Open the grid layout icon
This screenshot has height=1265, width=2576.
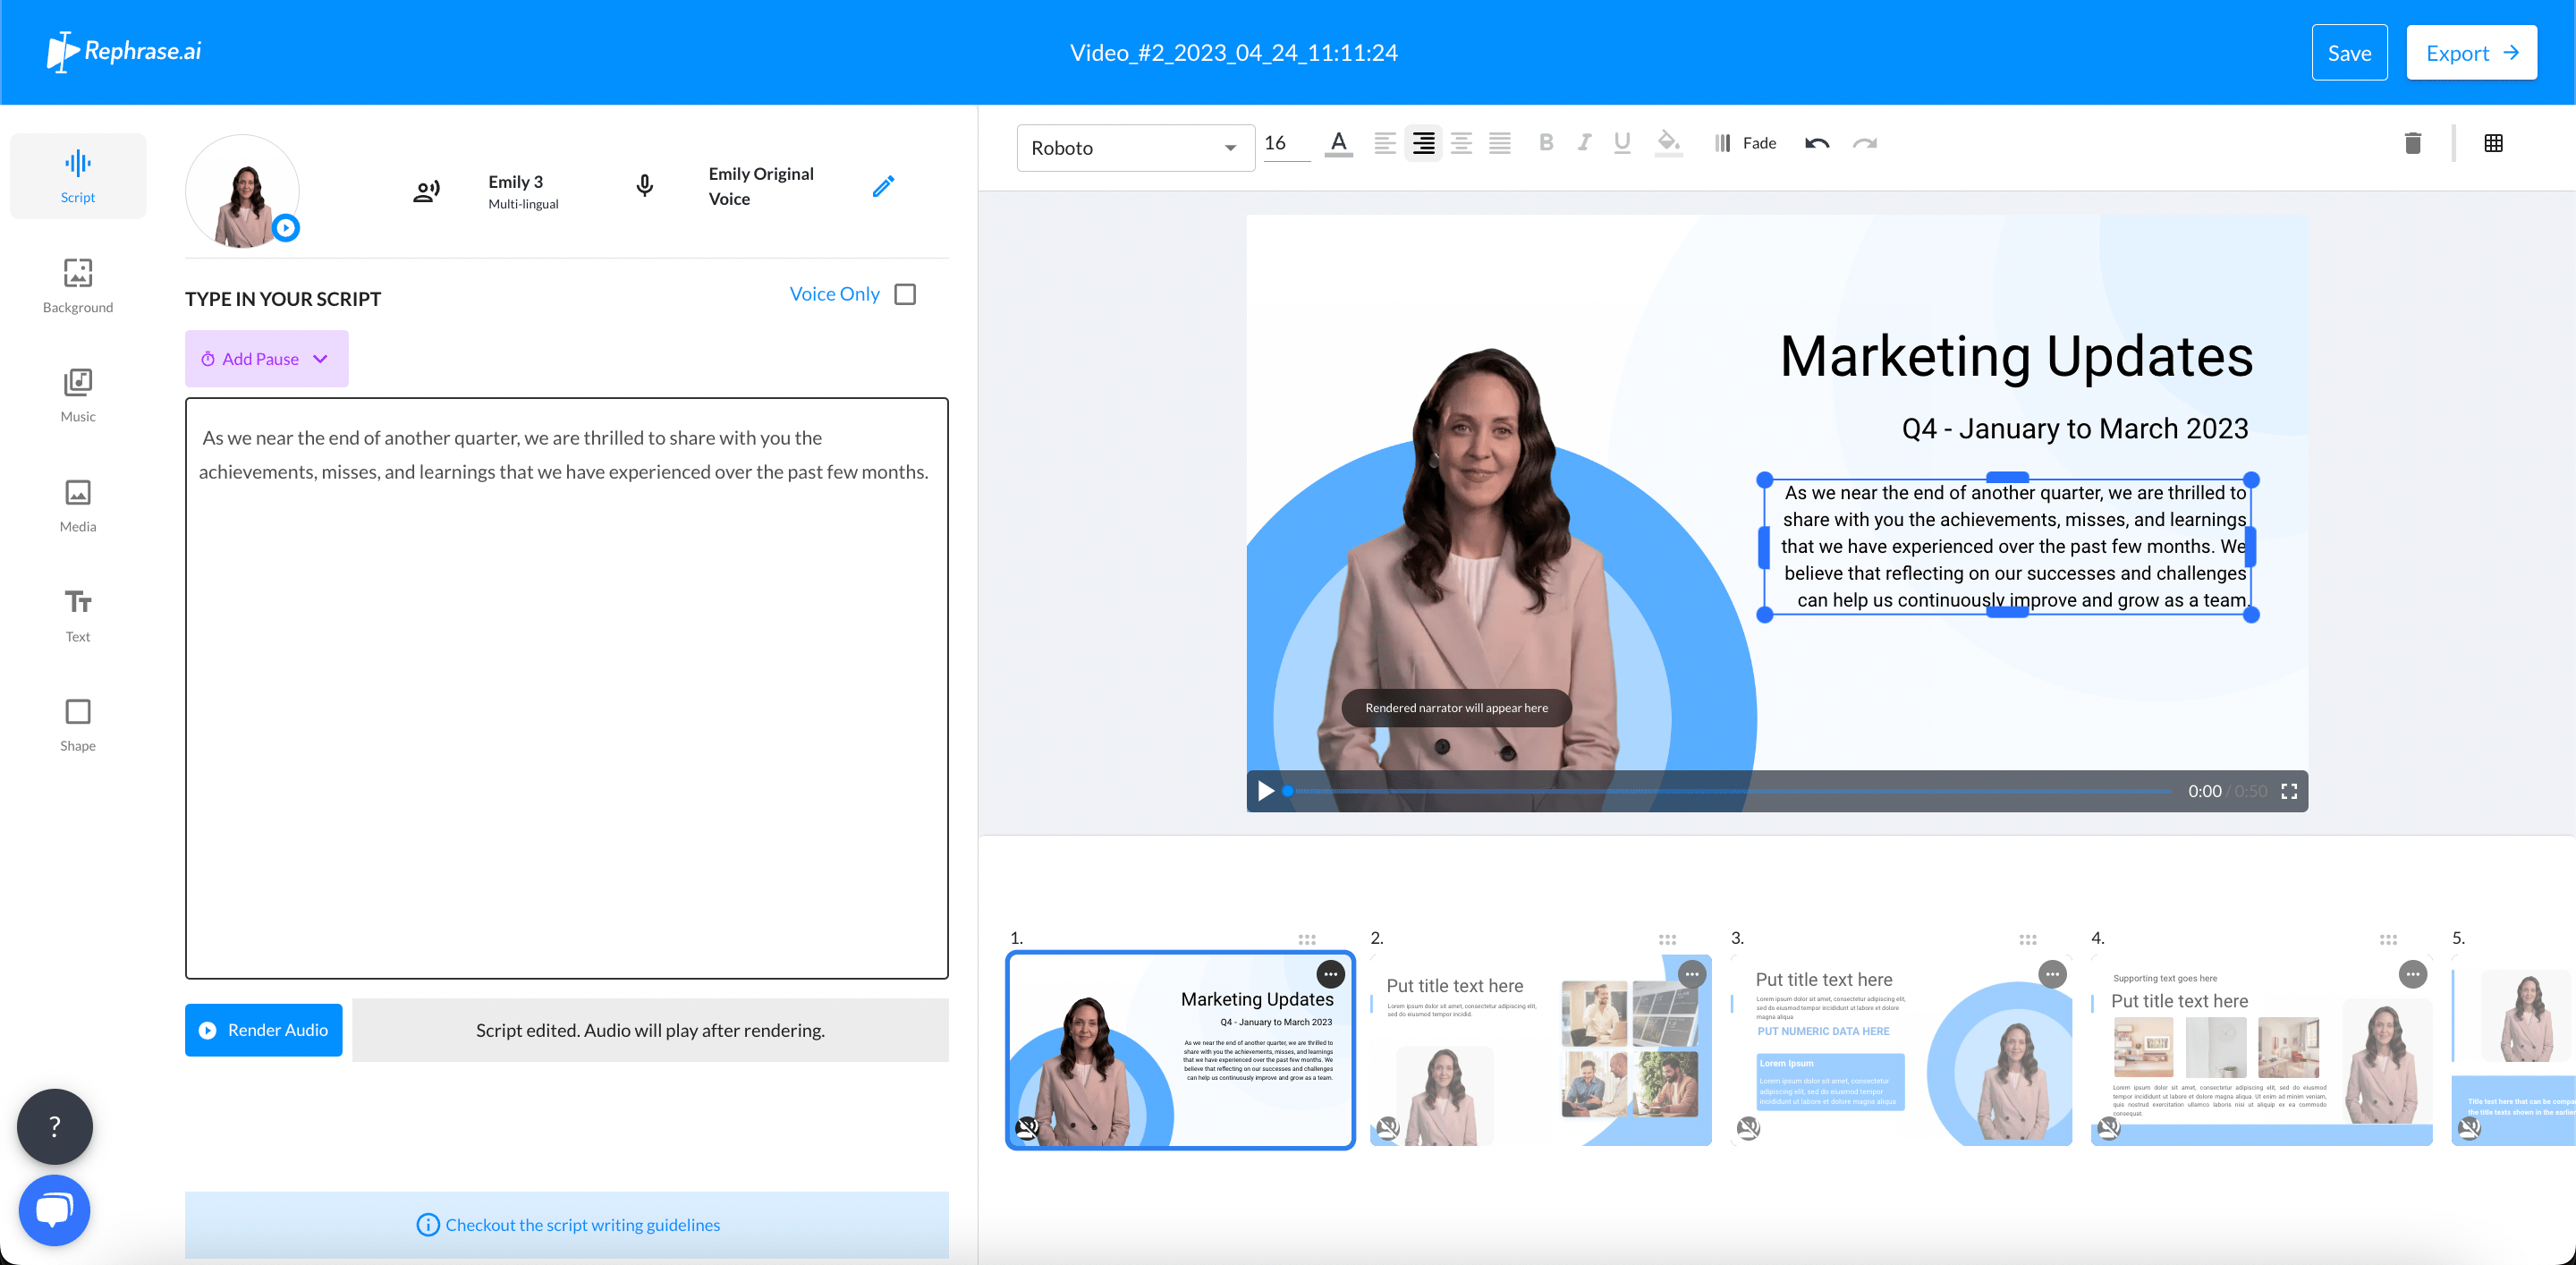pos(2493,144)
